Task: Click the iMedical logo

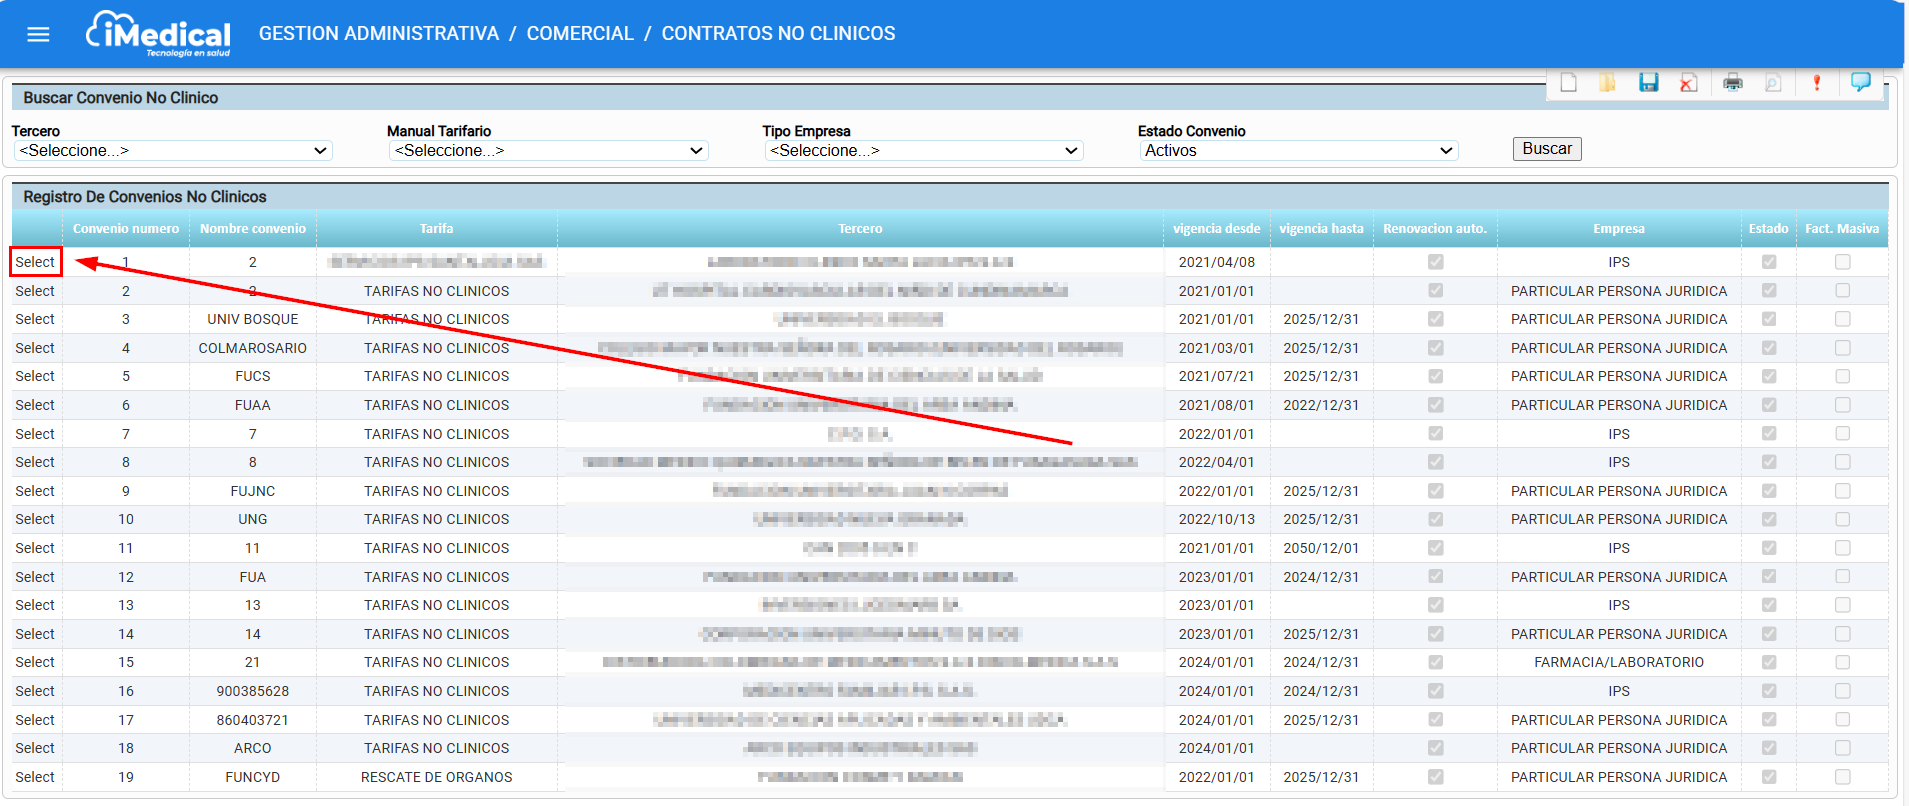Action: (x=158, y=34)
